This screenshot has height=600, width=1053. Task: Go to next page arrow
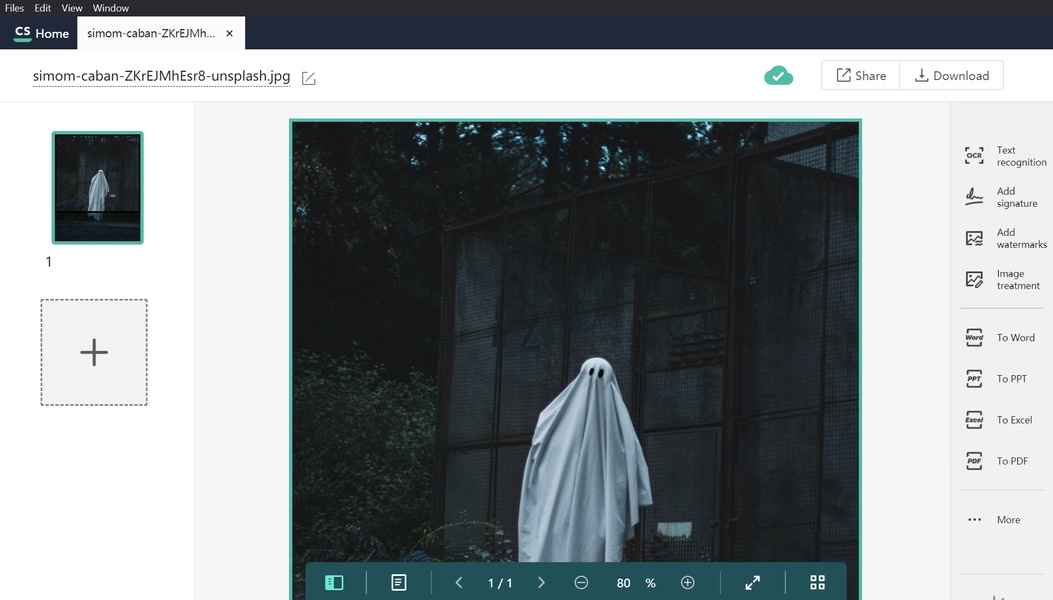541,583
